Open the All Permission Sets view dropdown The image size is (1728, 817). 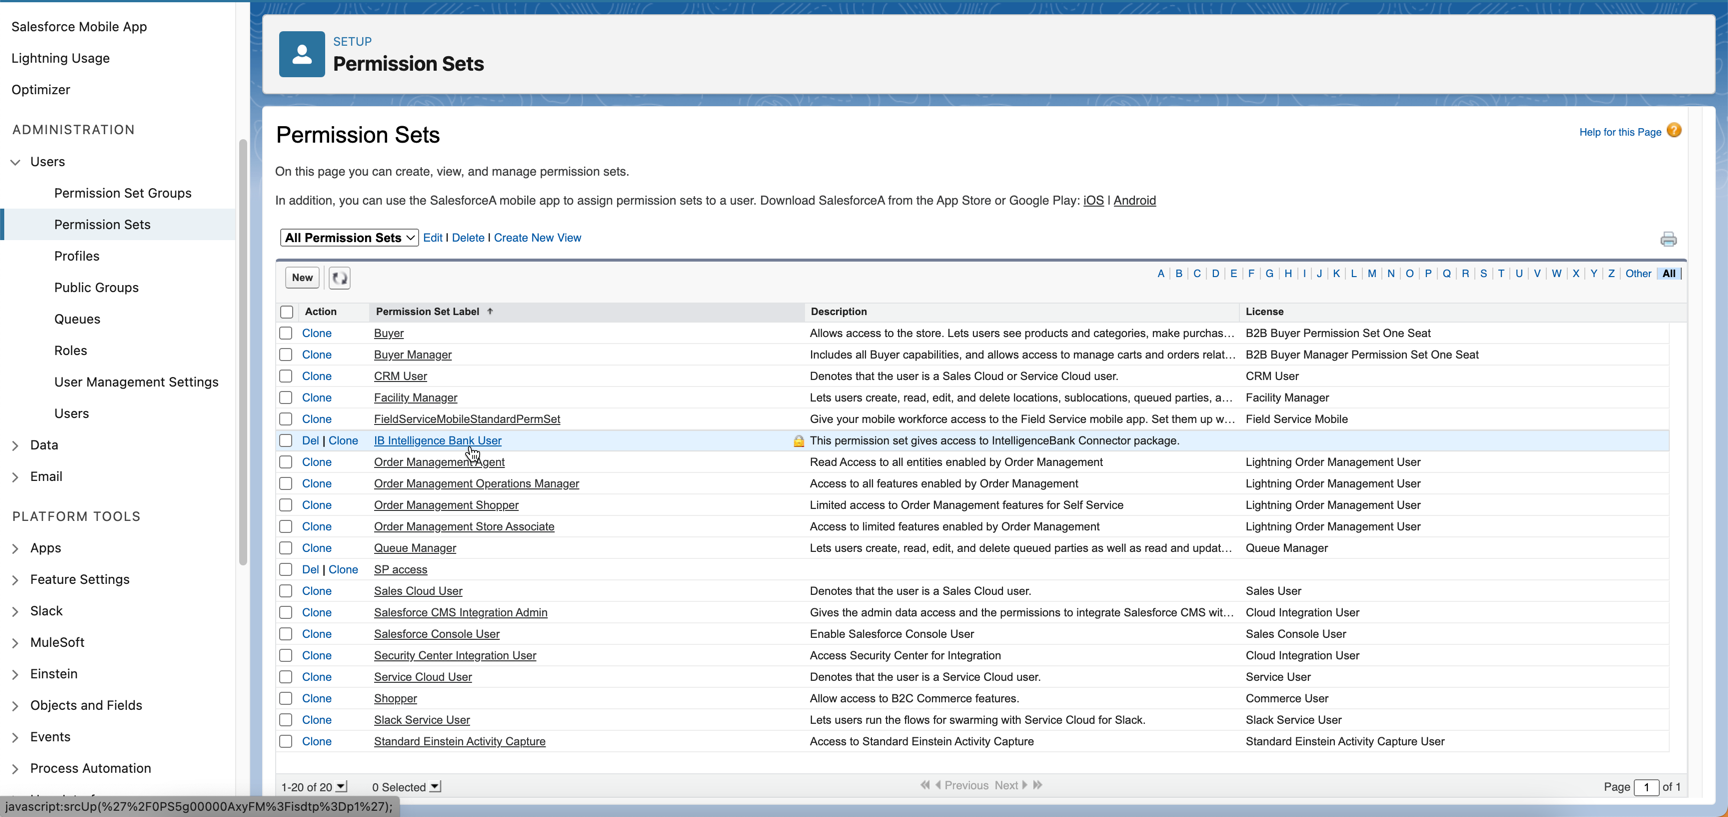[x=349, y=238]
